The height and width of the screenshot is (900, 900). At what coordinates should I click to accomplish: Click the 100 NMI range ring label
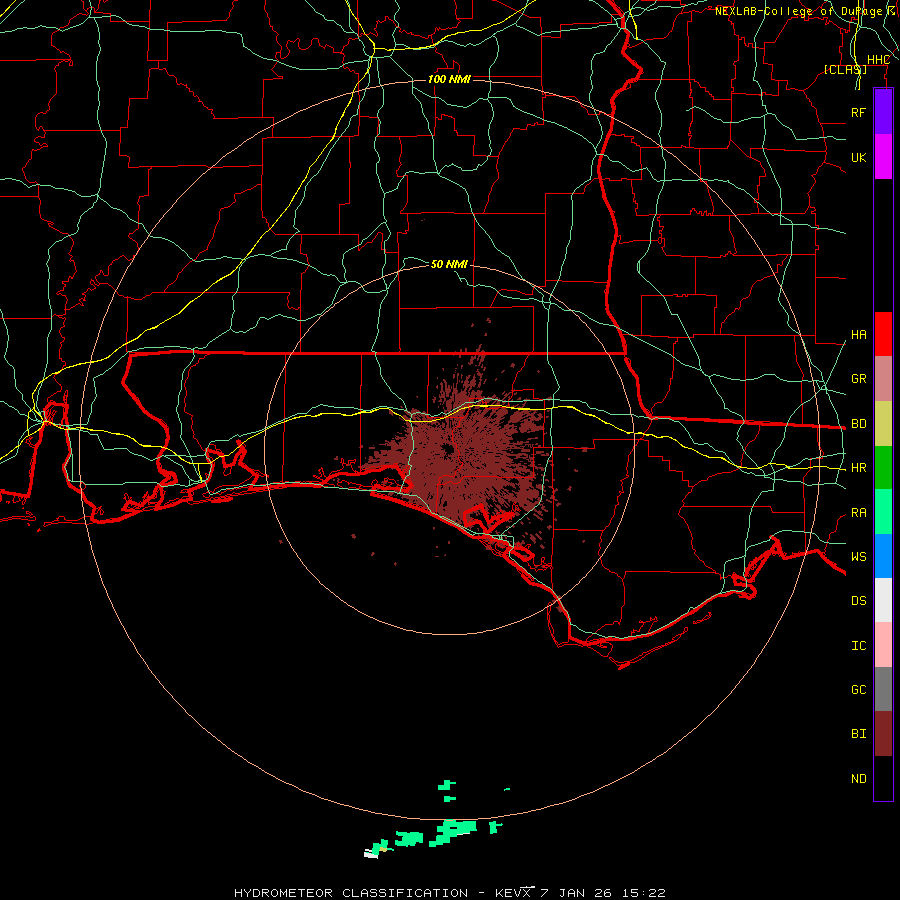pos(449,79)
